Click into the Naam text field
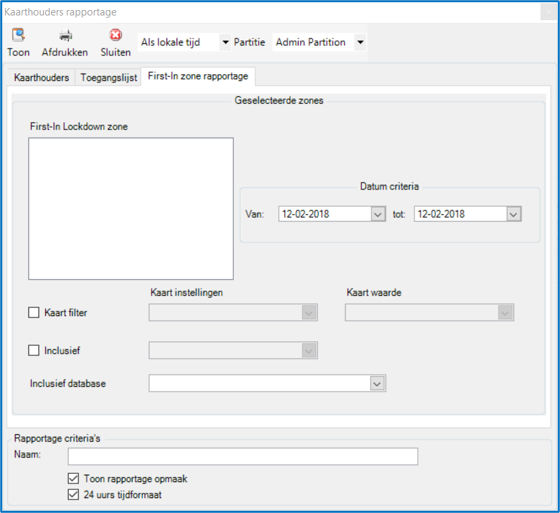Viewport: 560px width, 513px height. [x=243, y=457]
